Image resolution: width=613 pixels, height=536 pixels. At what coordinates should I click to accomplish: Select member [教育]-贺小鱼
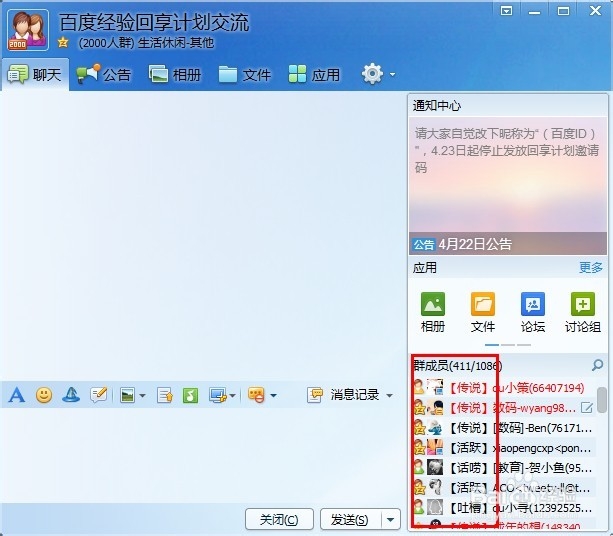[504, 468]
